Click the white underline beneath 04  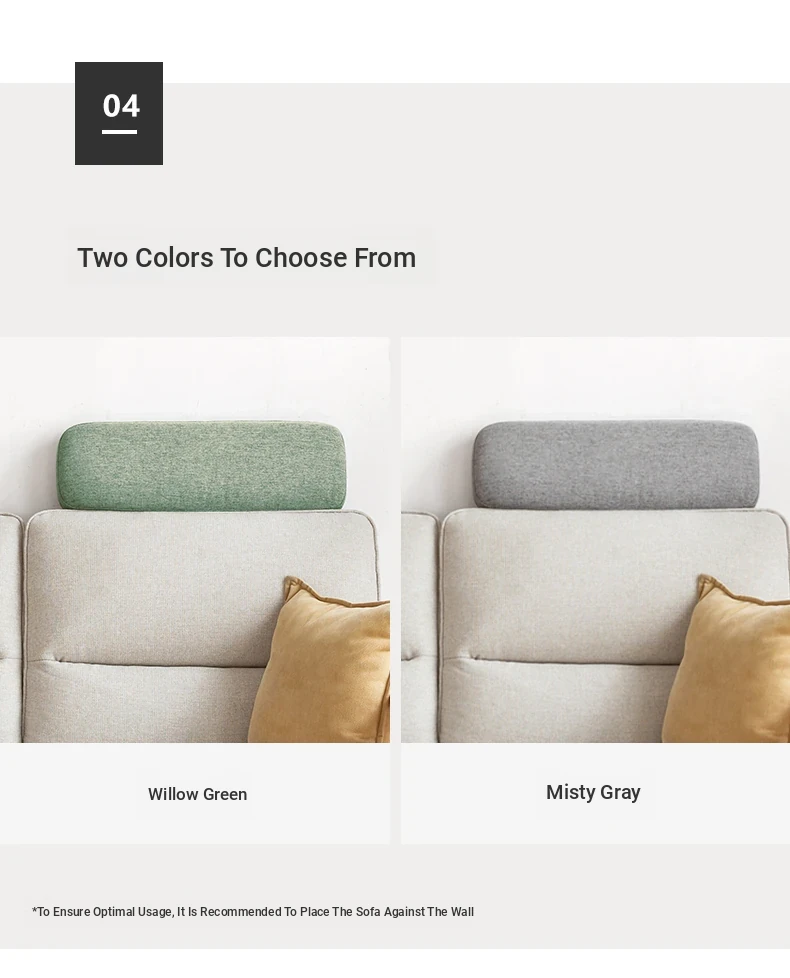[x=119, y=132]
